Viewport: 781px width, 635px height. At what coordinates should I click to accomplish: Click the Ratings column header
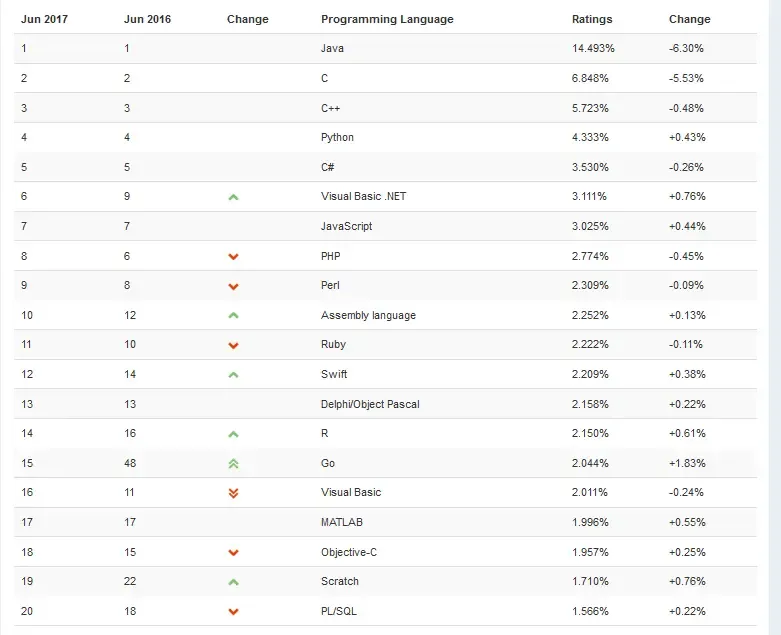click(592, 19)
